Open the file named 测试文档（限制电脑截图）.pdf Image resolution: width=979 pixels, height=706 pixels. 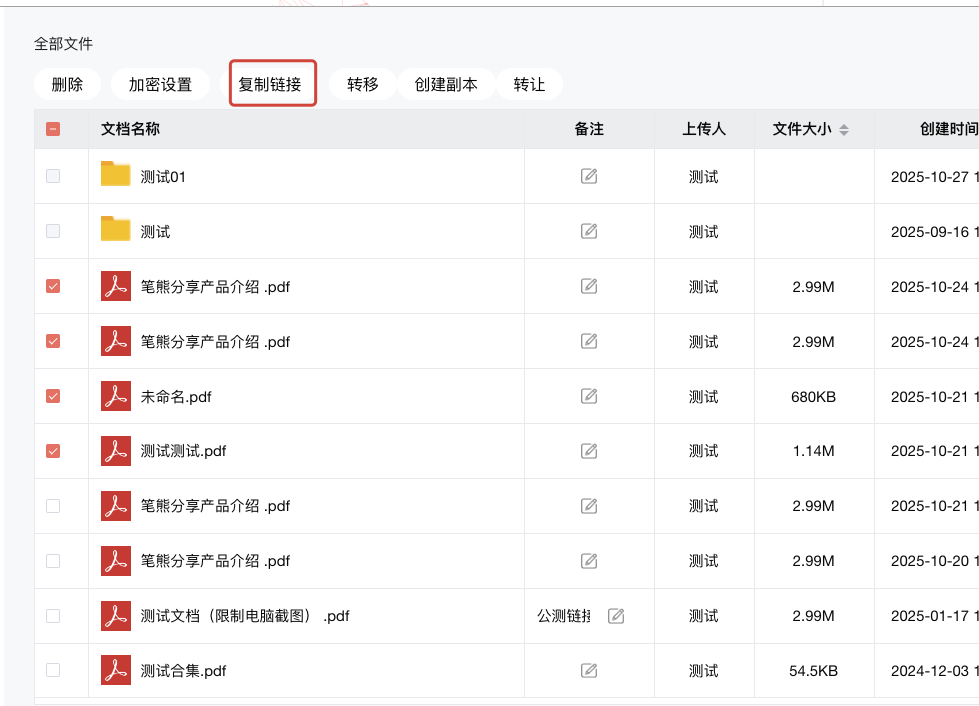245,616
